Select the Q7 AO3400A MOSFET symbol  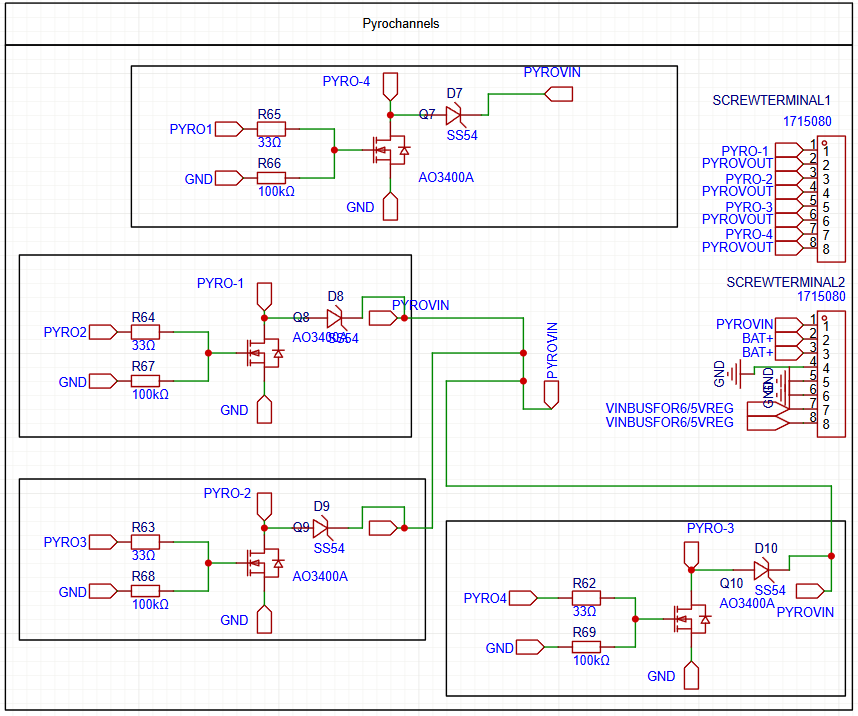click(386, 150)
